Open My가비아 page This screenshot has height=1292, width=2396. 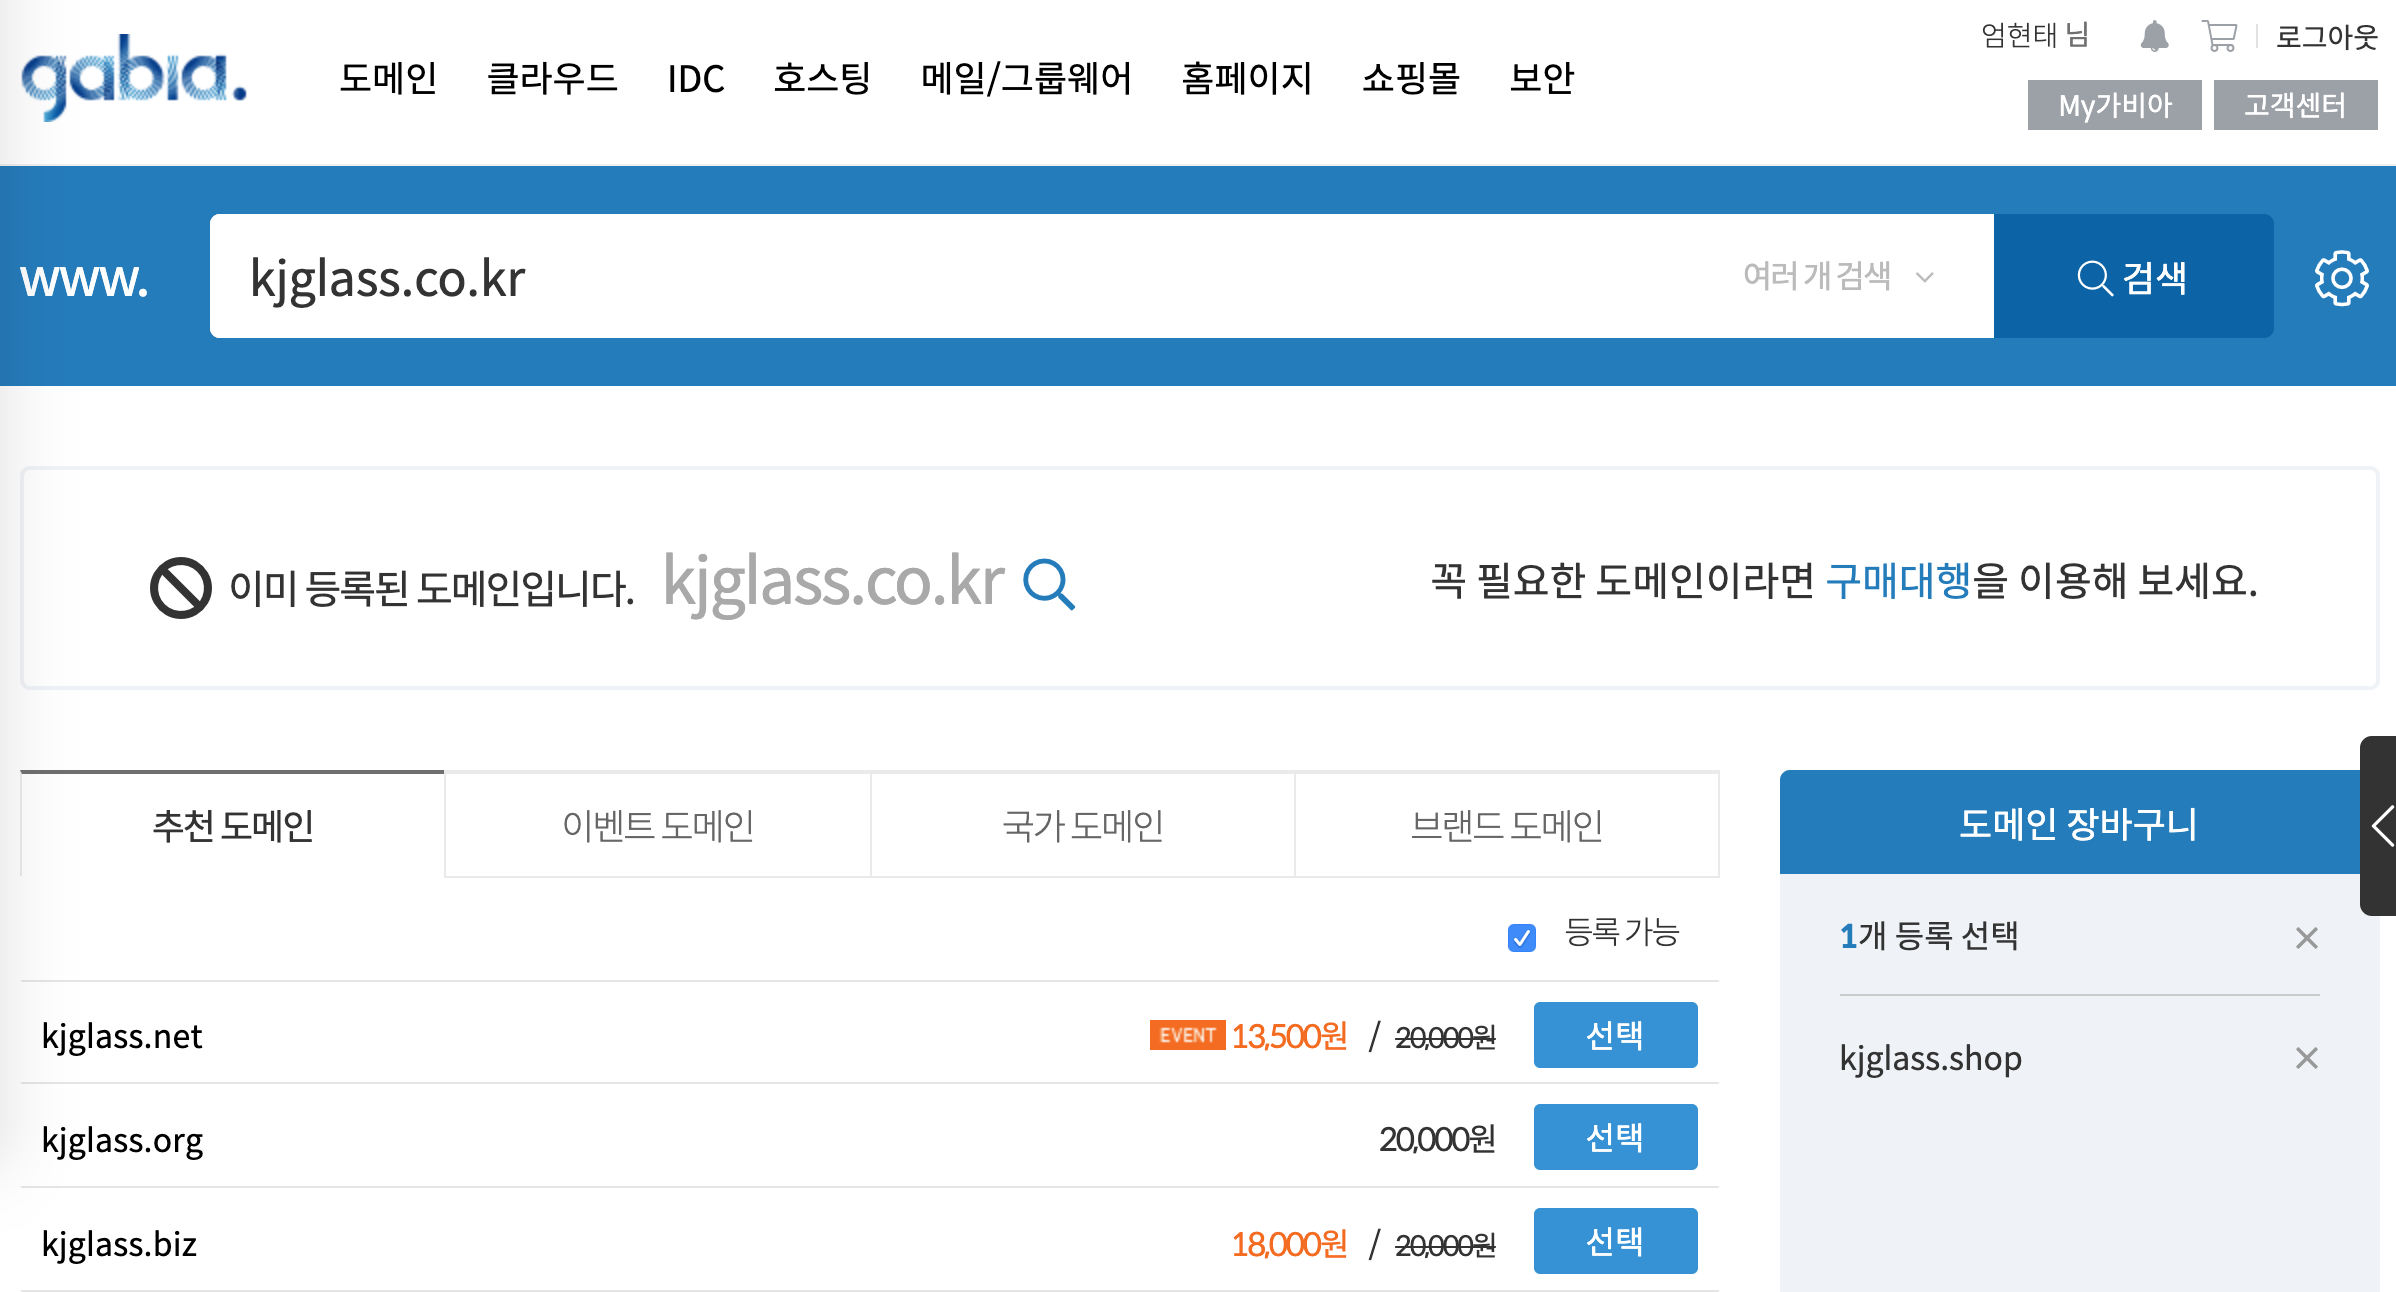pos(2114,105)
